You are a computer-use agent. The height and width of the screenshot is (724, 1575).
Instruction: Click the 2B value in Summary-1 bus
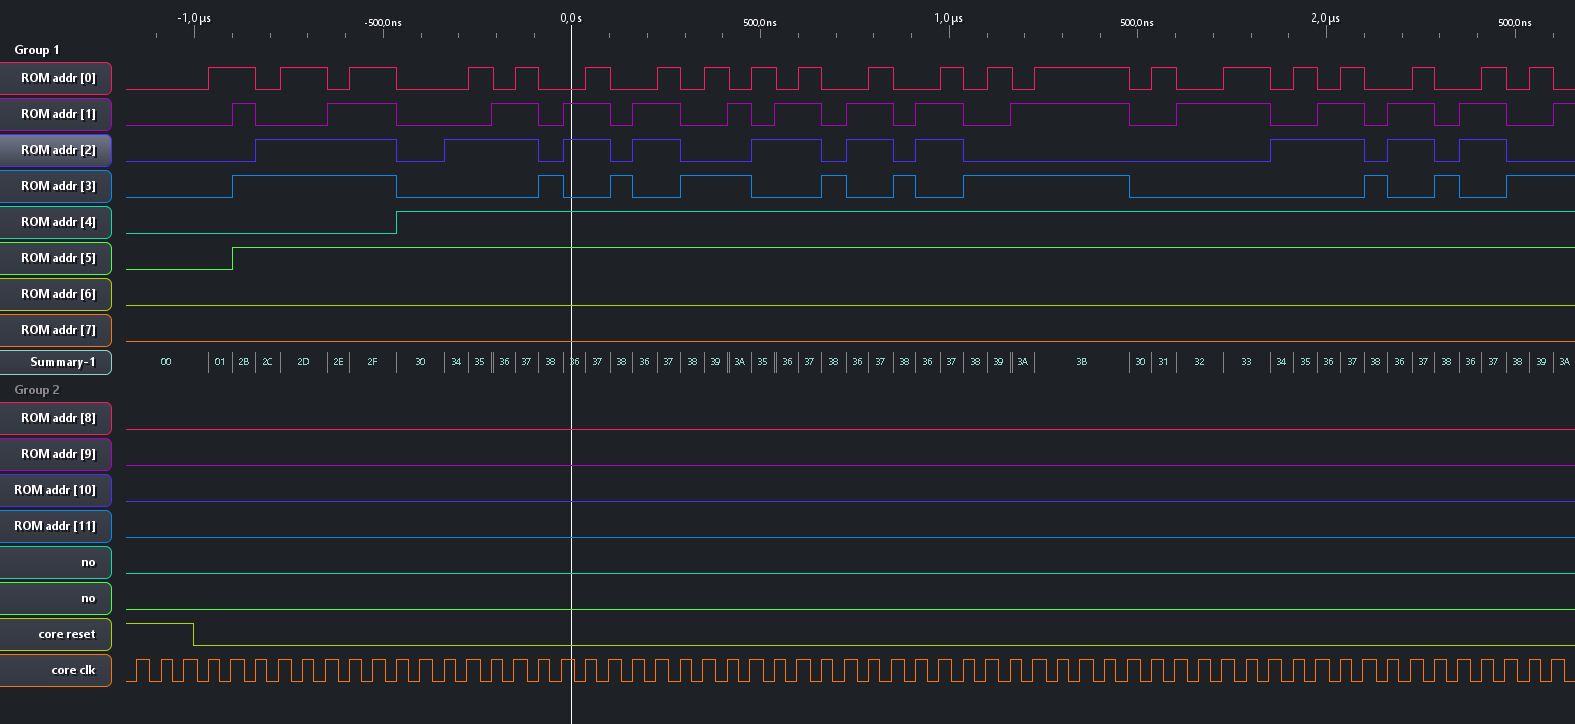pyautogui.click(x=244, y=362)
